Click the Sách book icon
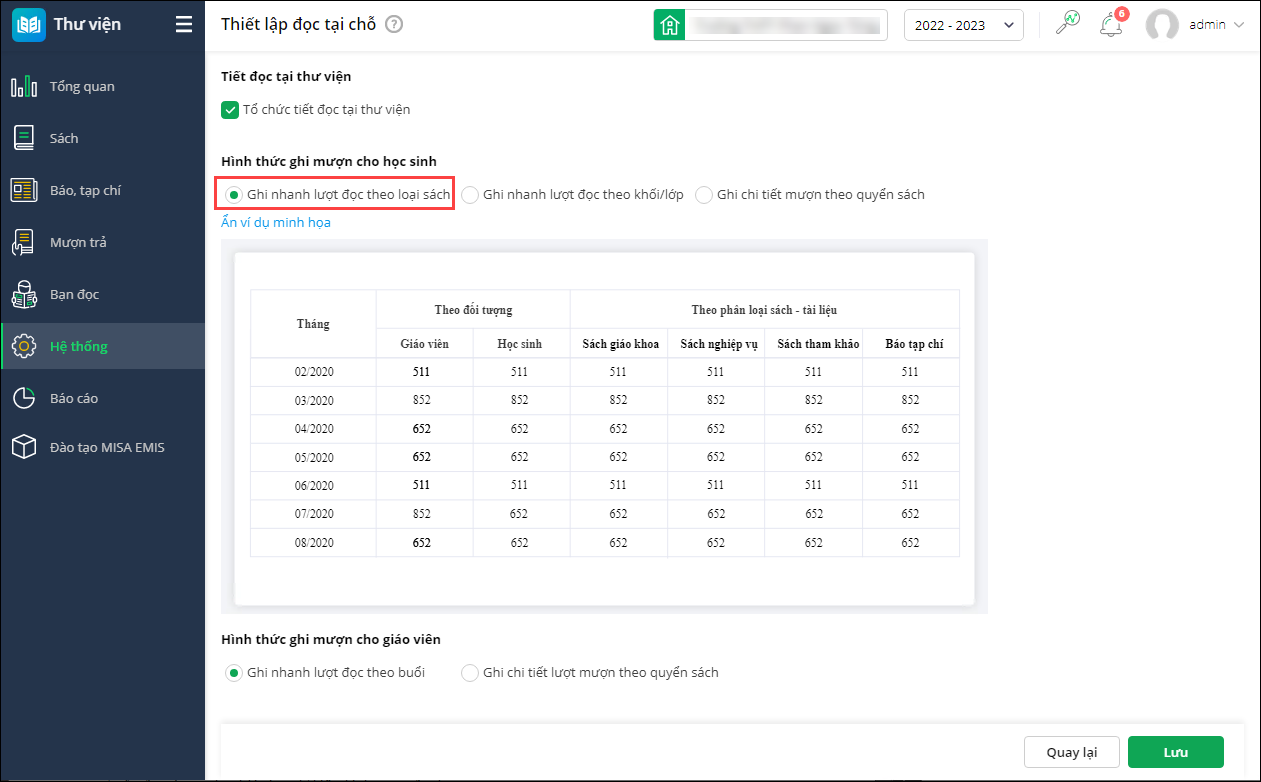 (24, 138)
